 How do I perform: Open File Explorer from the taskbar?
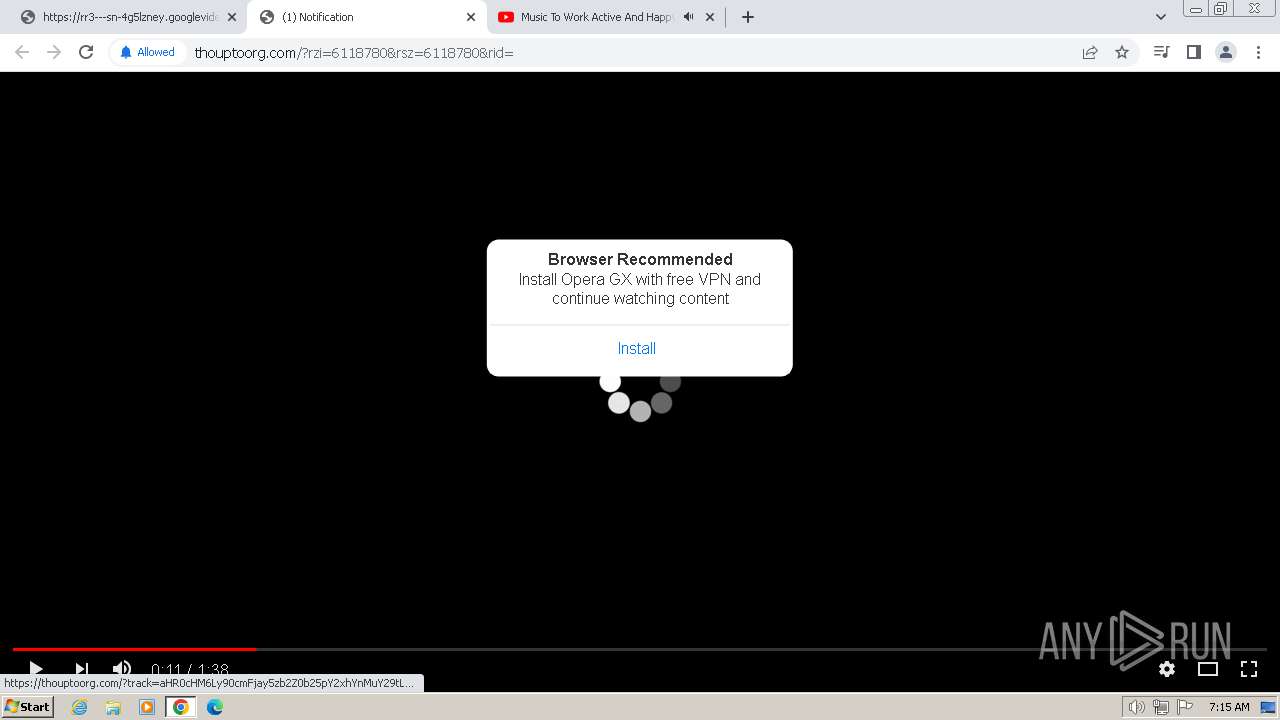(x=113, y=707)
